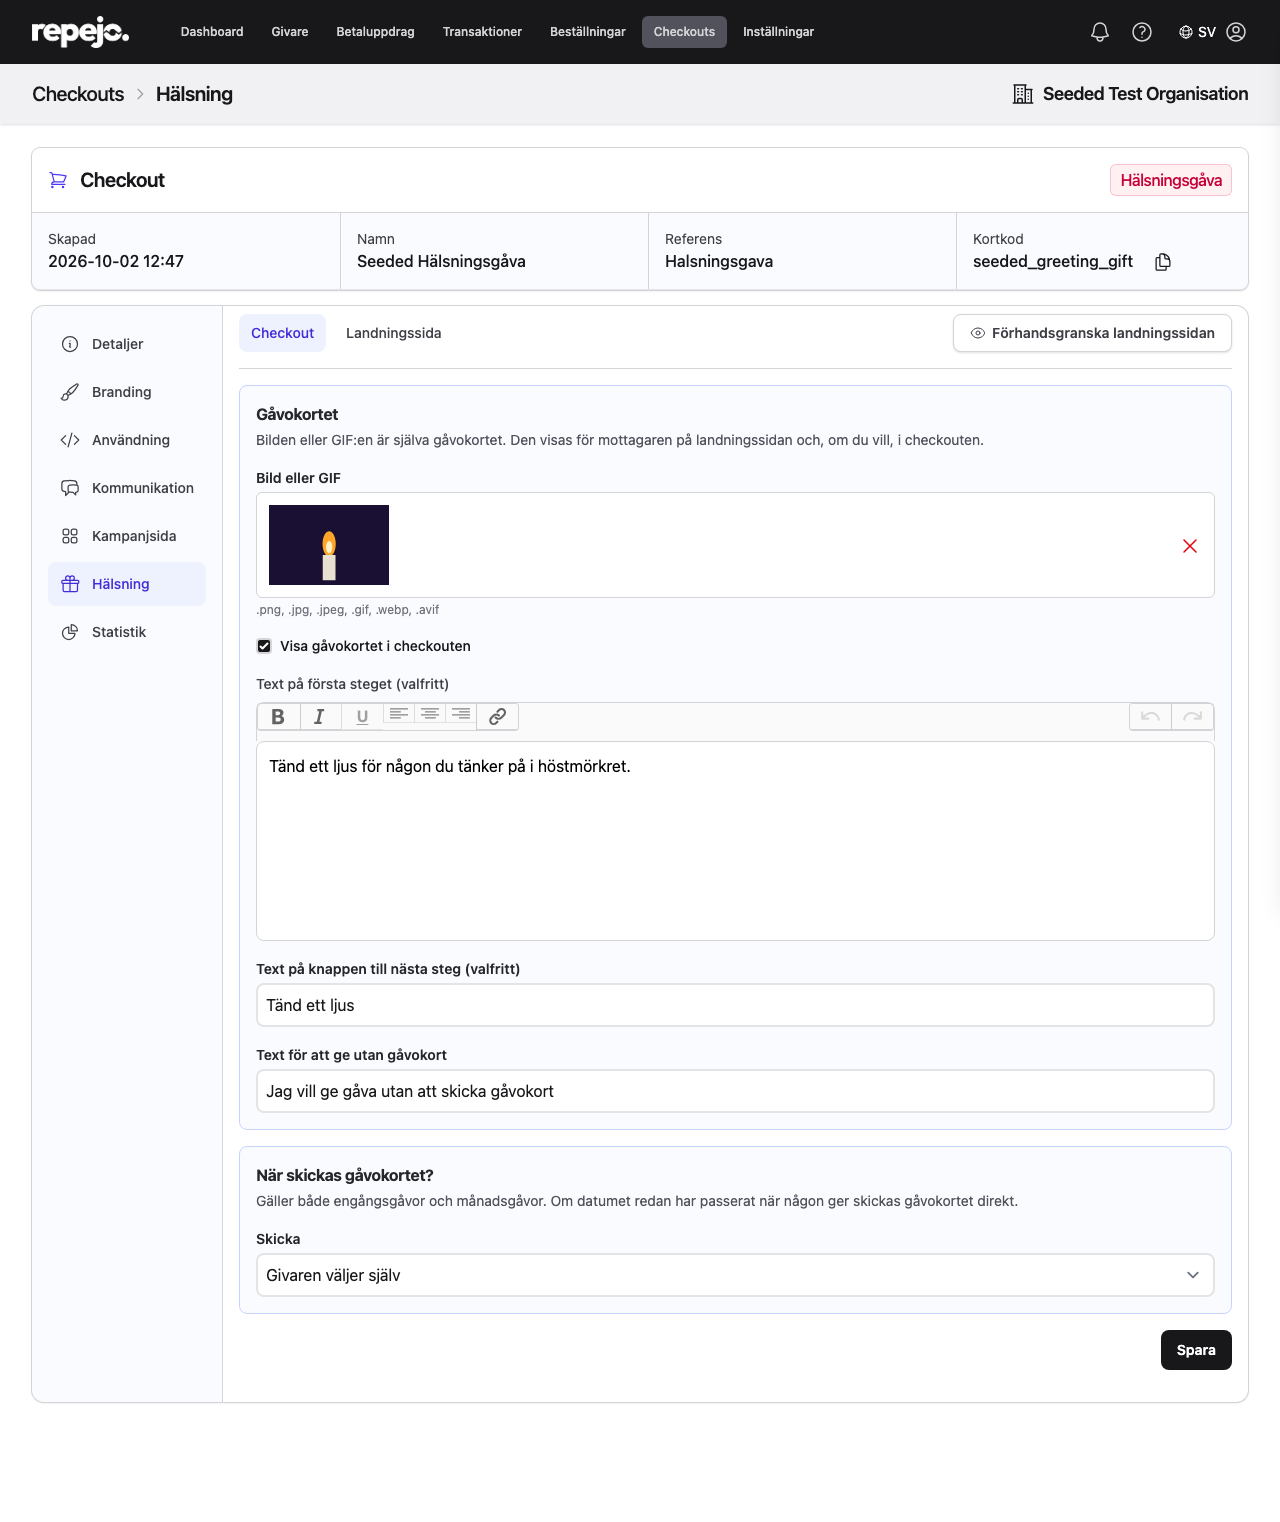Open Kampanjsida in the sidebar
This screenshot has height=1522, width=1280.
click(x=127, y=536)
